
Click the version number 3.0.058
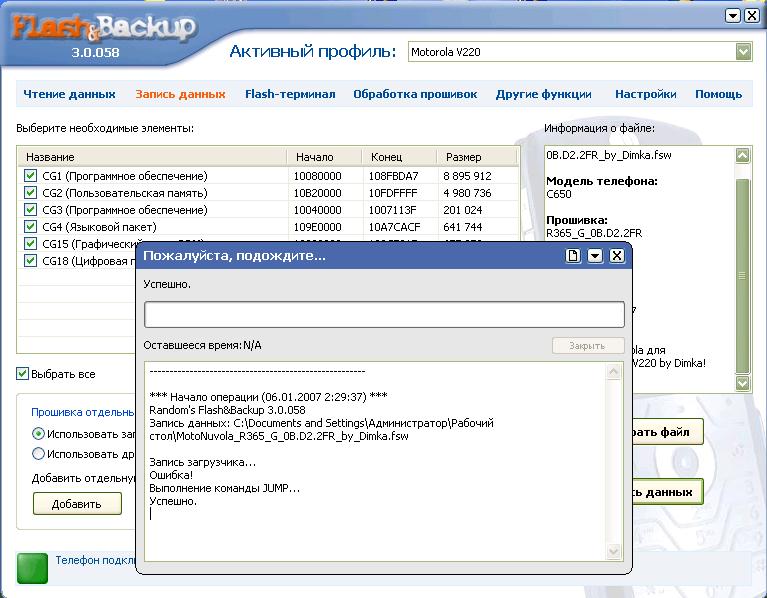[x=95, y=52]
